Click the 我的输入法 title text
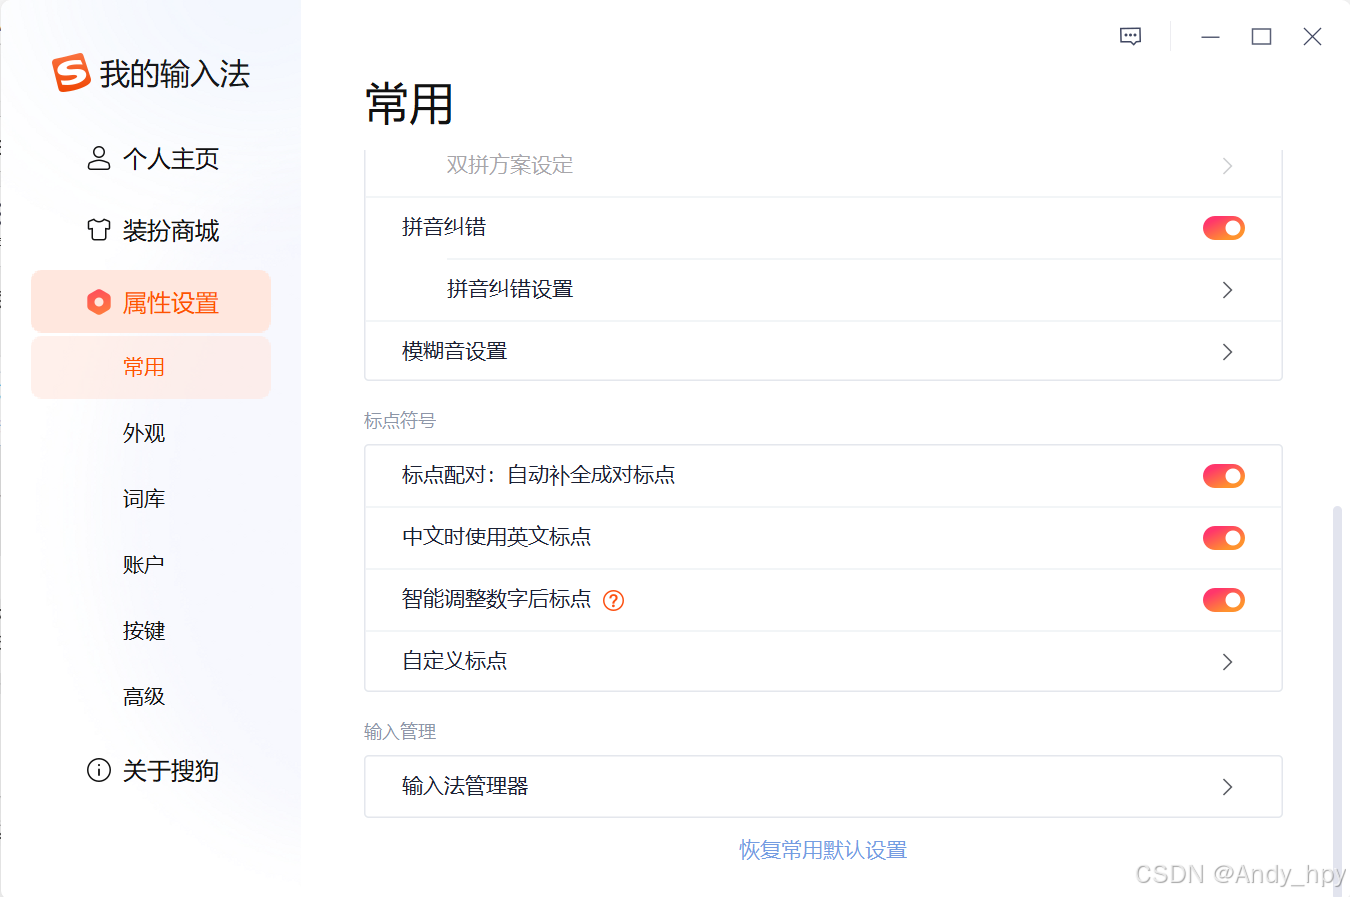This screenshot has width=1350, height=897. pos(175,74)
